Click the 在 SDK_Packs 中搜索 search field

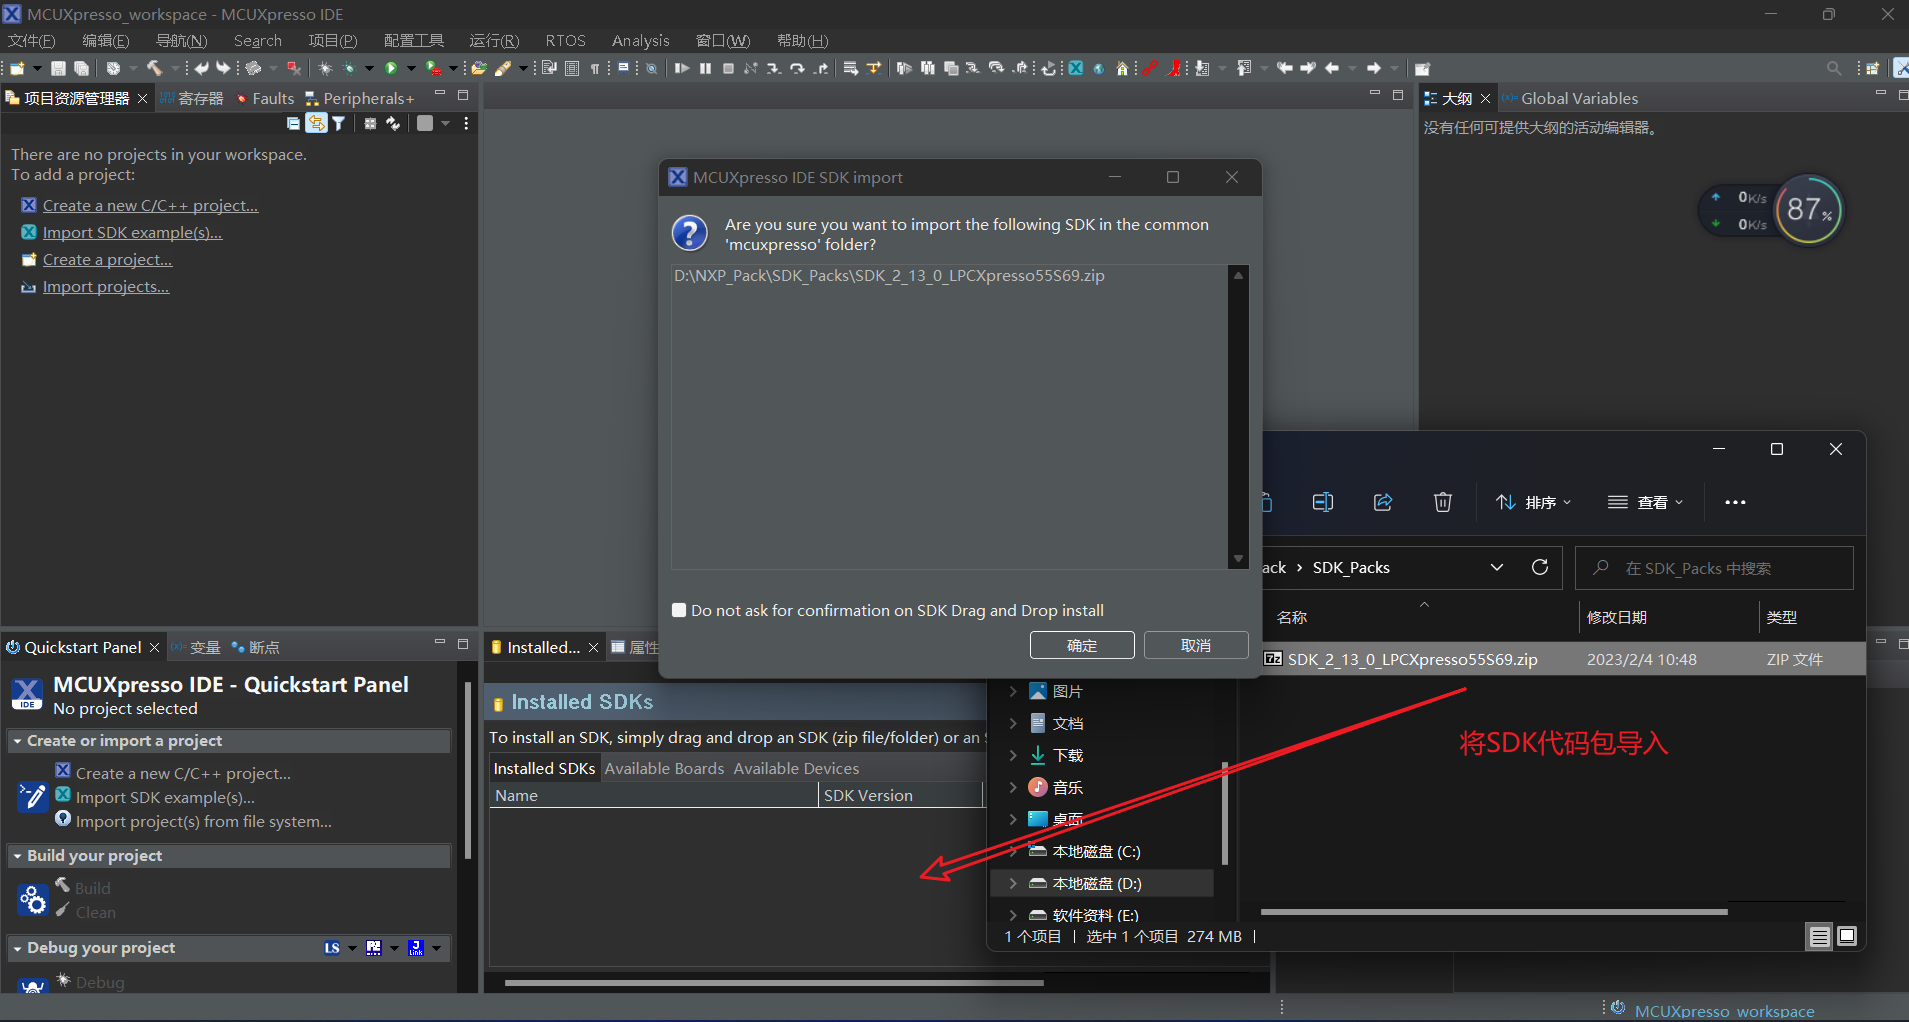(x=1714, y=568)
